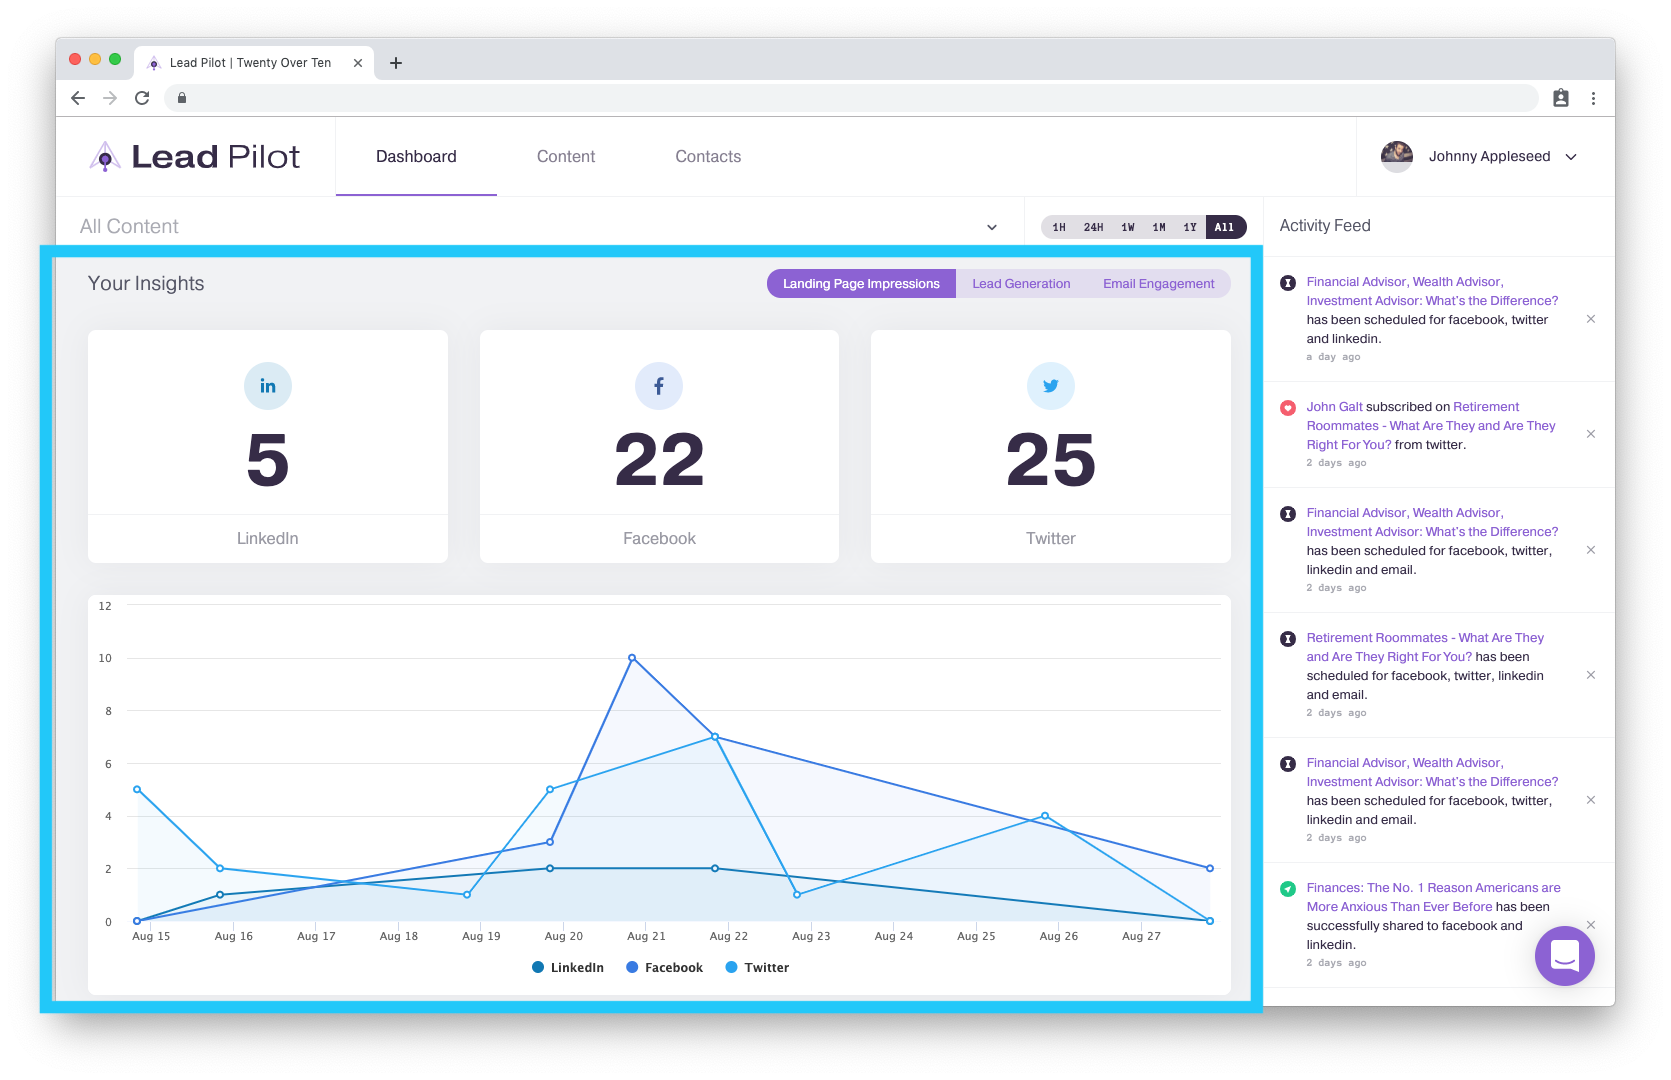Image resolution: width=1671 pixels, height=1080 pixels.
Task: Switch to the Contacts tab
Action: pos(708,157)
